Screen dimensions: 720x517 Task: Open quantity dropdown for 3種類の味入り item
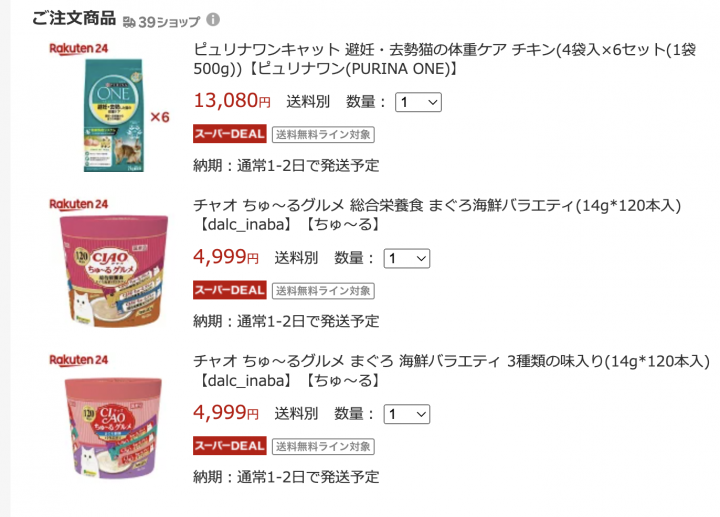406,414
